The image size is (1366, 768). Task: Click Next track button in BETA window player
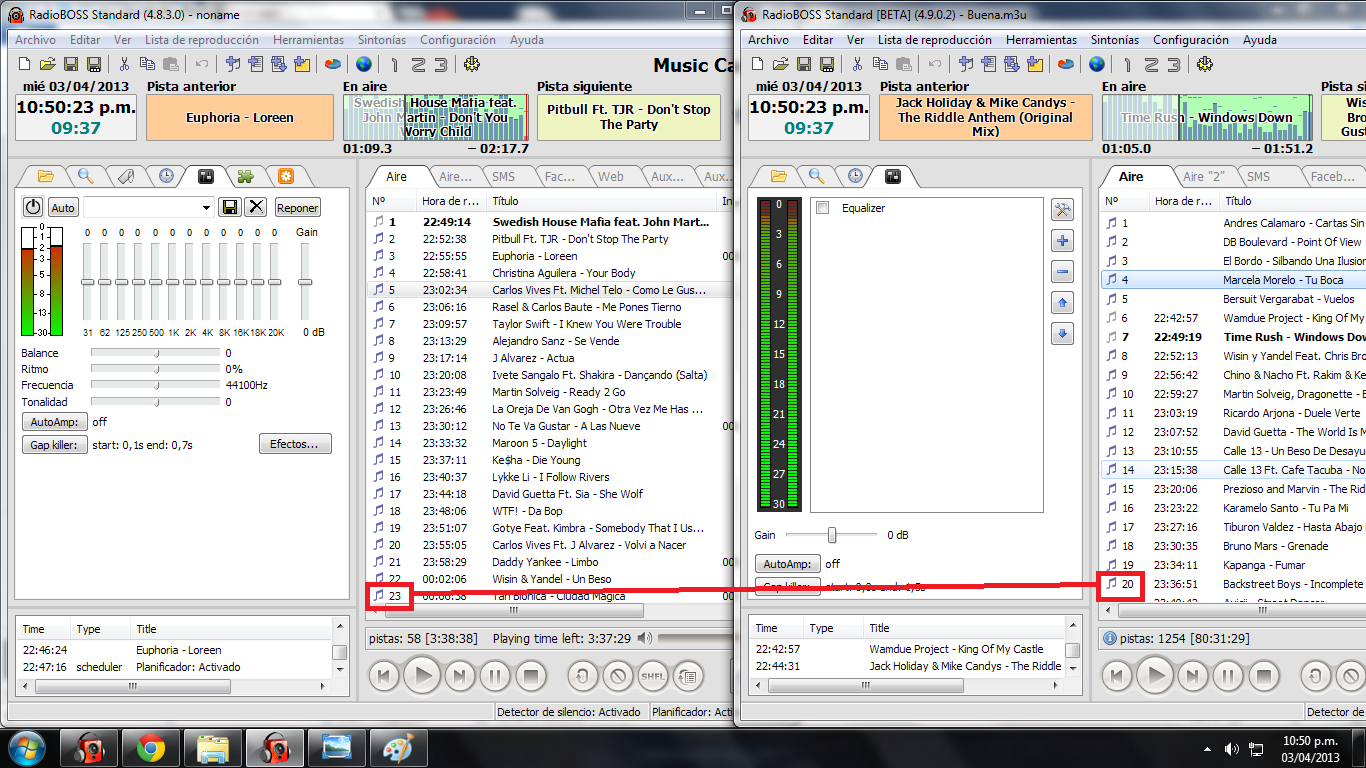point(1192,676)
